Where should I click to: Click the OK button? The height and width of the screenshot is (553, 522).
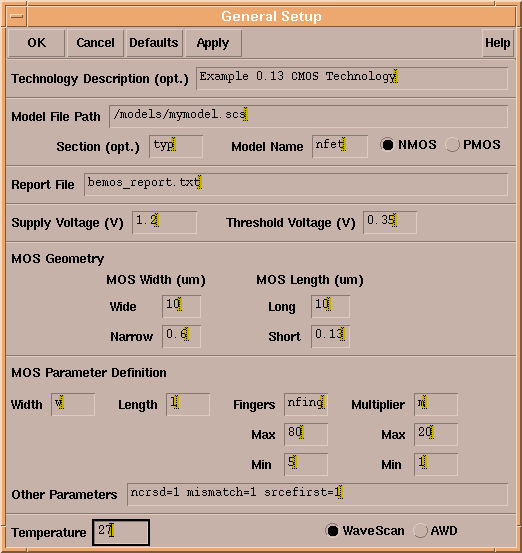(36, 43)
